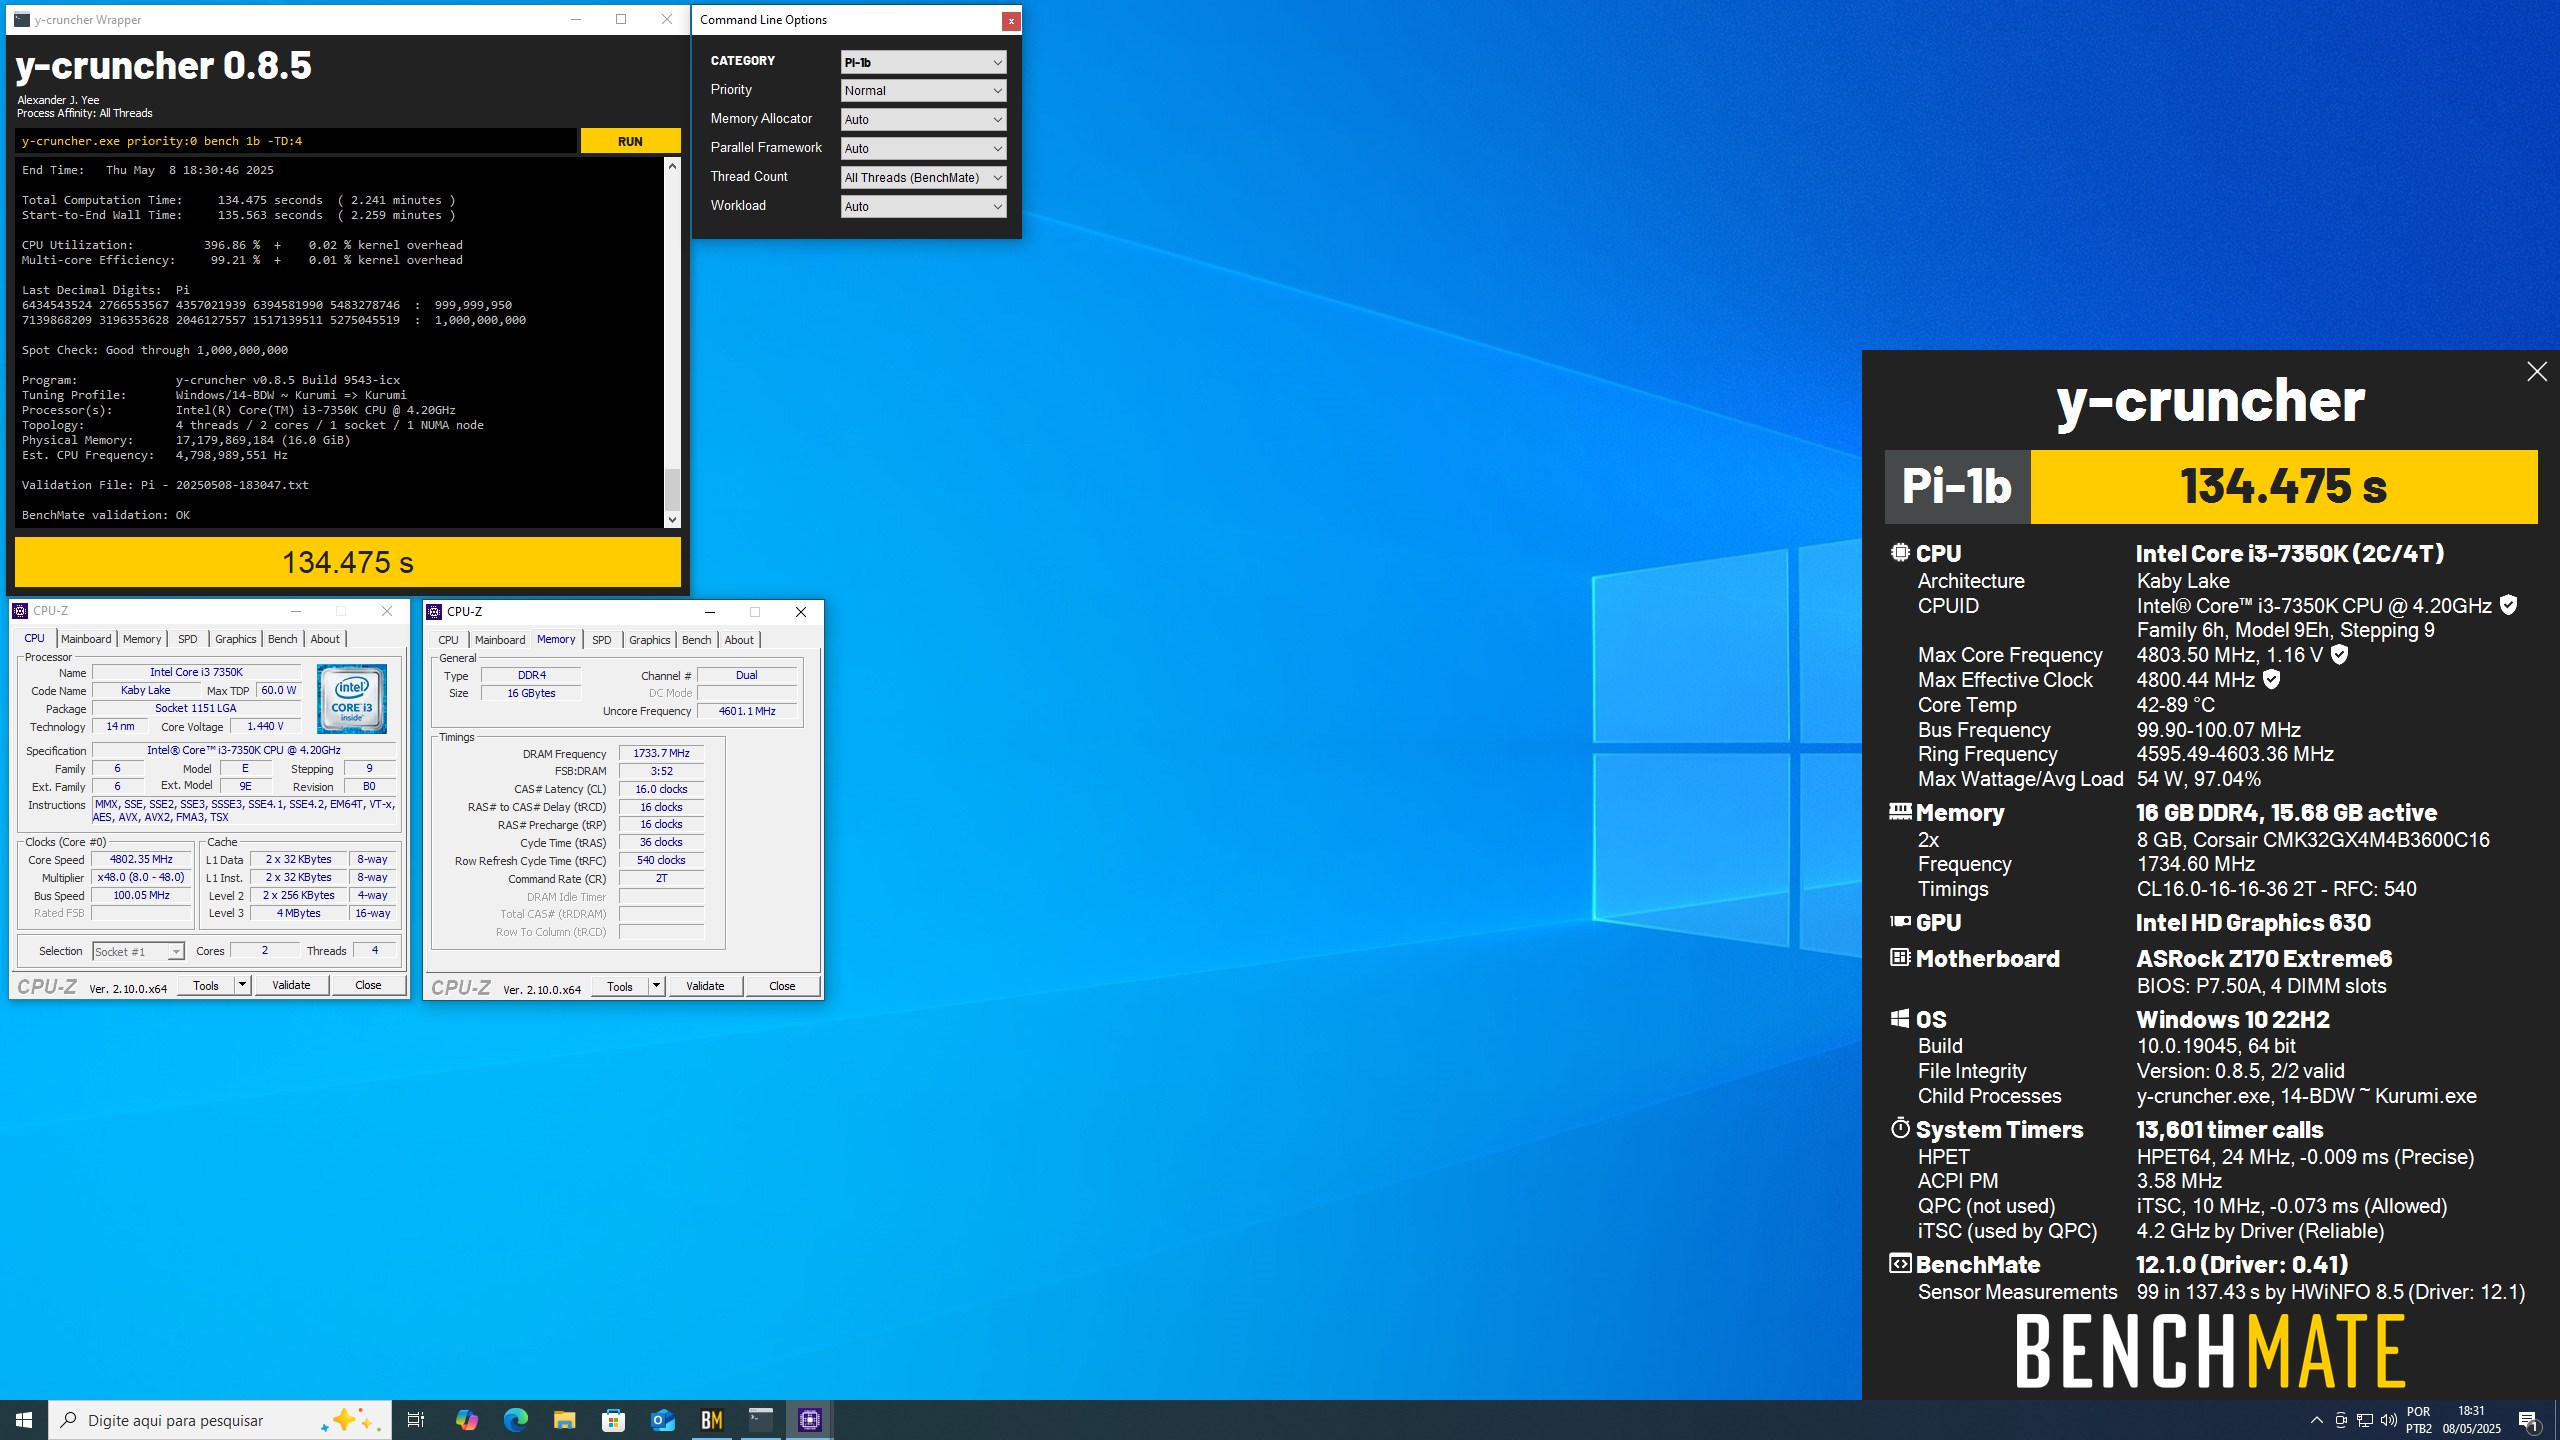2560x1440 pixels.
Task: Click the yellow 134.475 s result bar
Action: [x=348, y=562]
